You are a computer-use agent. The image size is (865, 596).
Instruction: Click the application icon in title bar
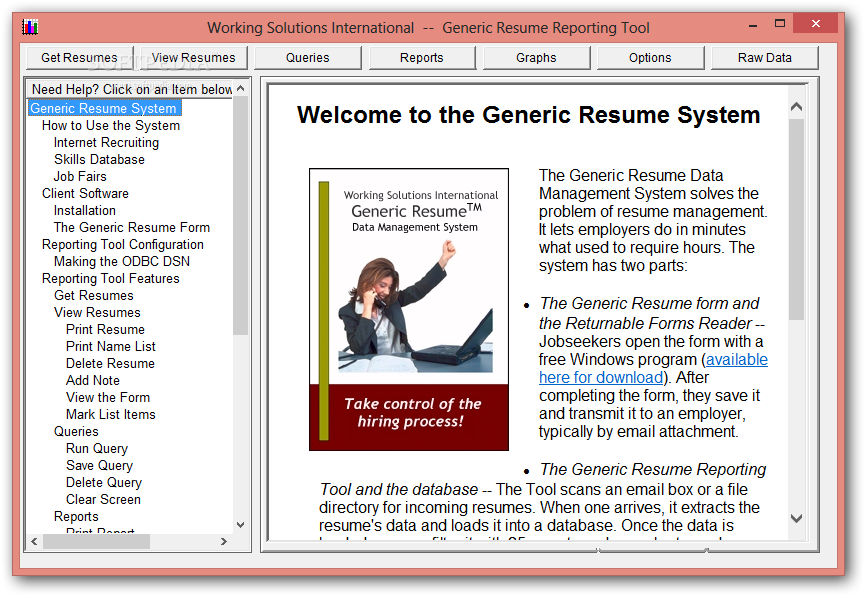30,27
